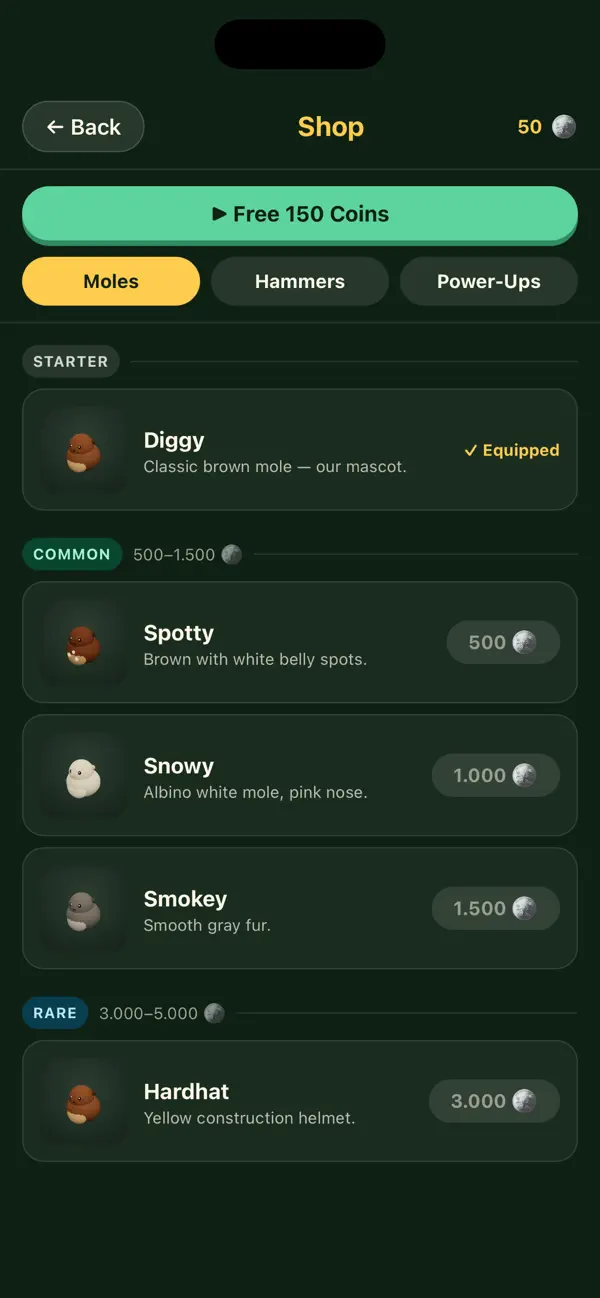Select the Moles tab
Viewport: 600px width, 1298px height.
(111, 282)
